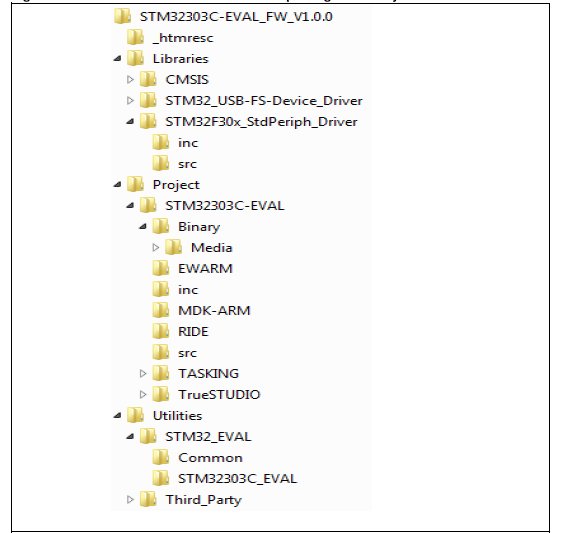579x533 pixels.
Task: Expand the TASKING folder arrow
Action: tap(143, 373)
